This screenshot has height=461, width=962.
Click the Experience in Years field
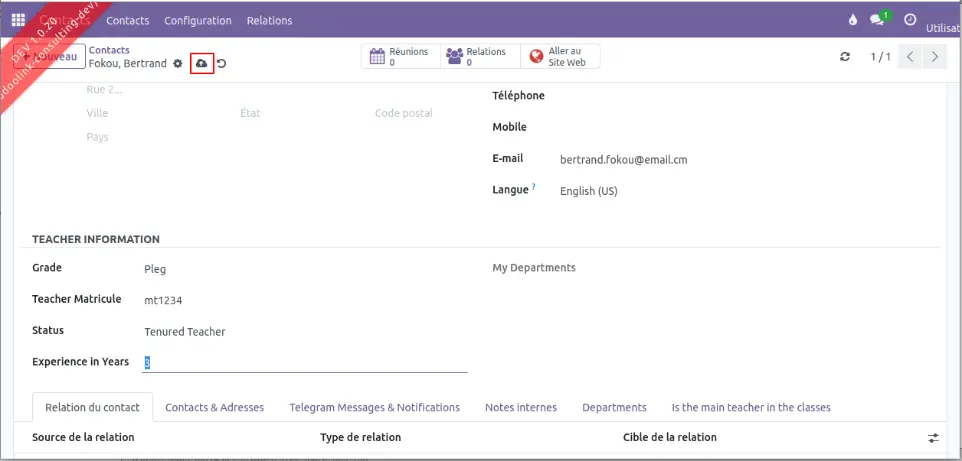[x=305, y=363]
